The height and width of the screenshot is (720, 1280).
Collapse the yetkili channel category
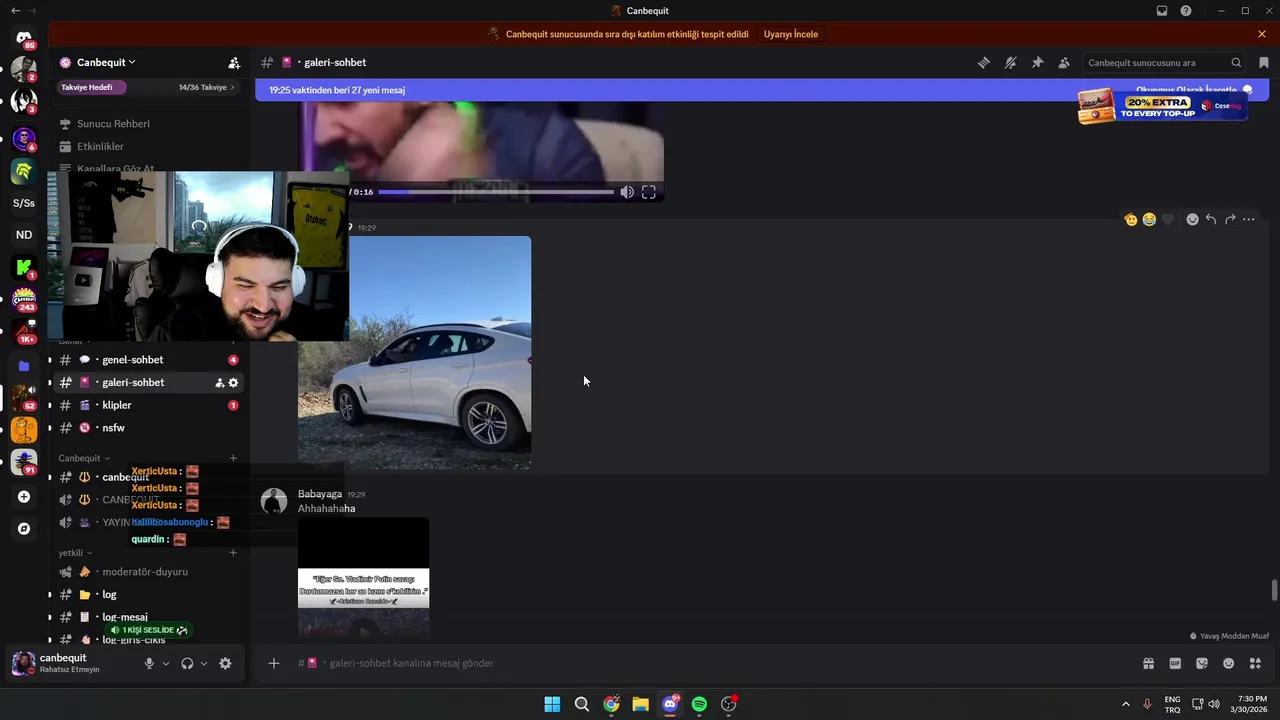(x=75, y=553)
